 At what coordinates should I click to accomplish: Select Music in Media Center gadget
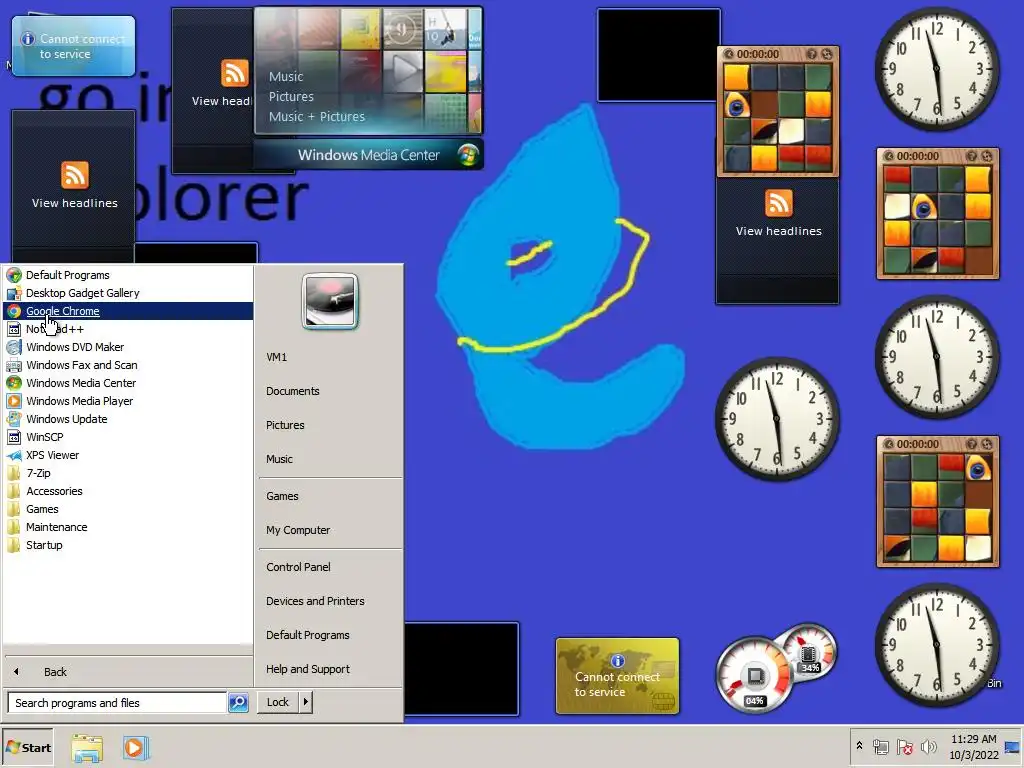point(286,76)
